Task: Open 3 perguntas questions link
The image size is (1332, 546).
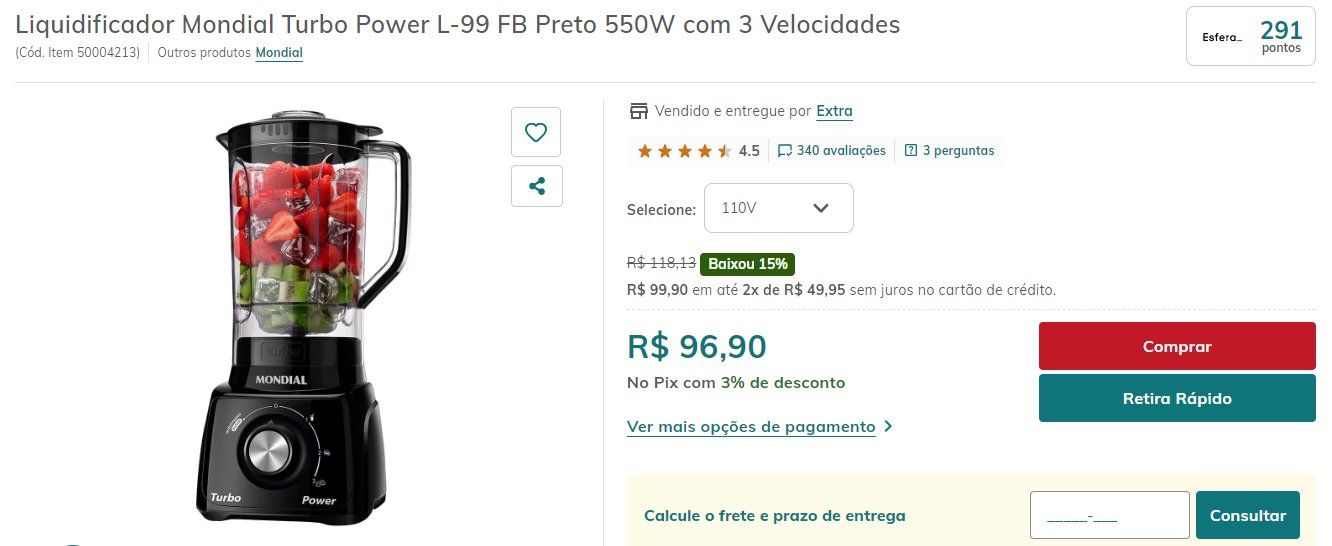Action: tap(958, 151)
